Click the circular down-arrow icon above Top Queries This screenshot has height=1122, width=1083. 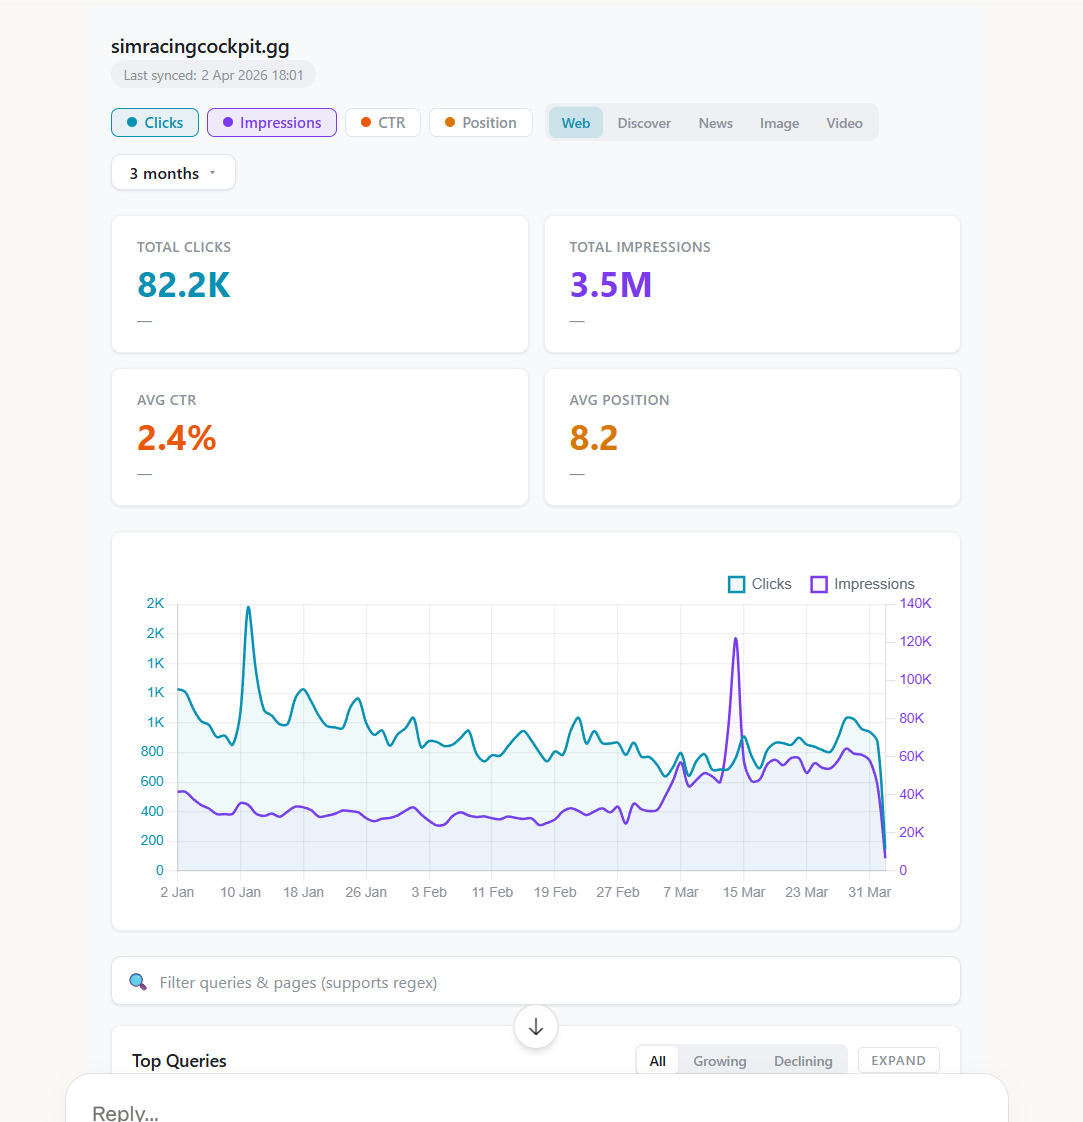[536, 1027]
